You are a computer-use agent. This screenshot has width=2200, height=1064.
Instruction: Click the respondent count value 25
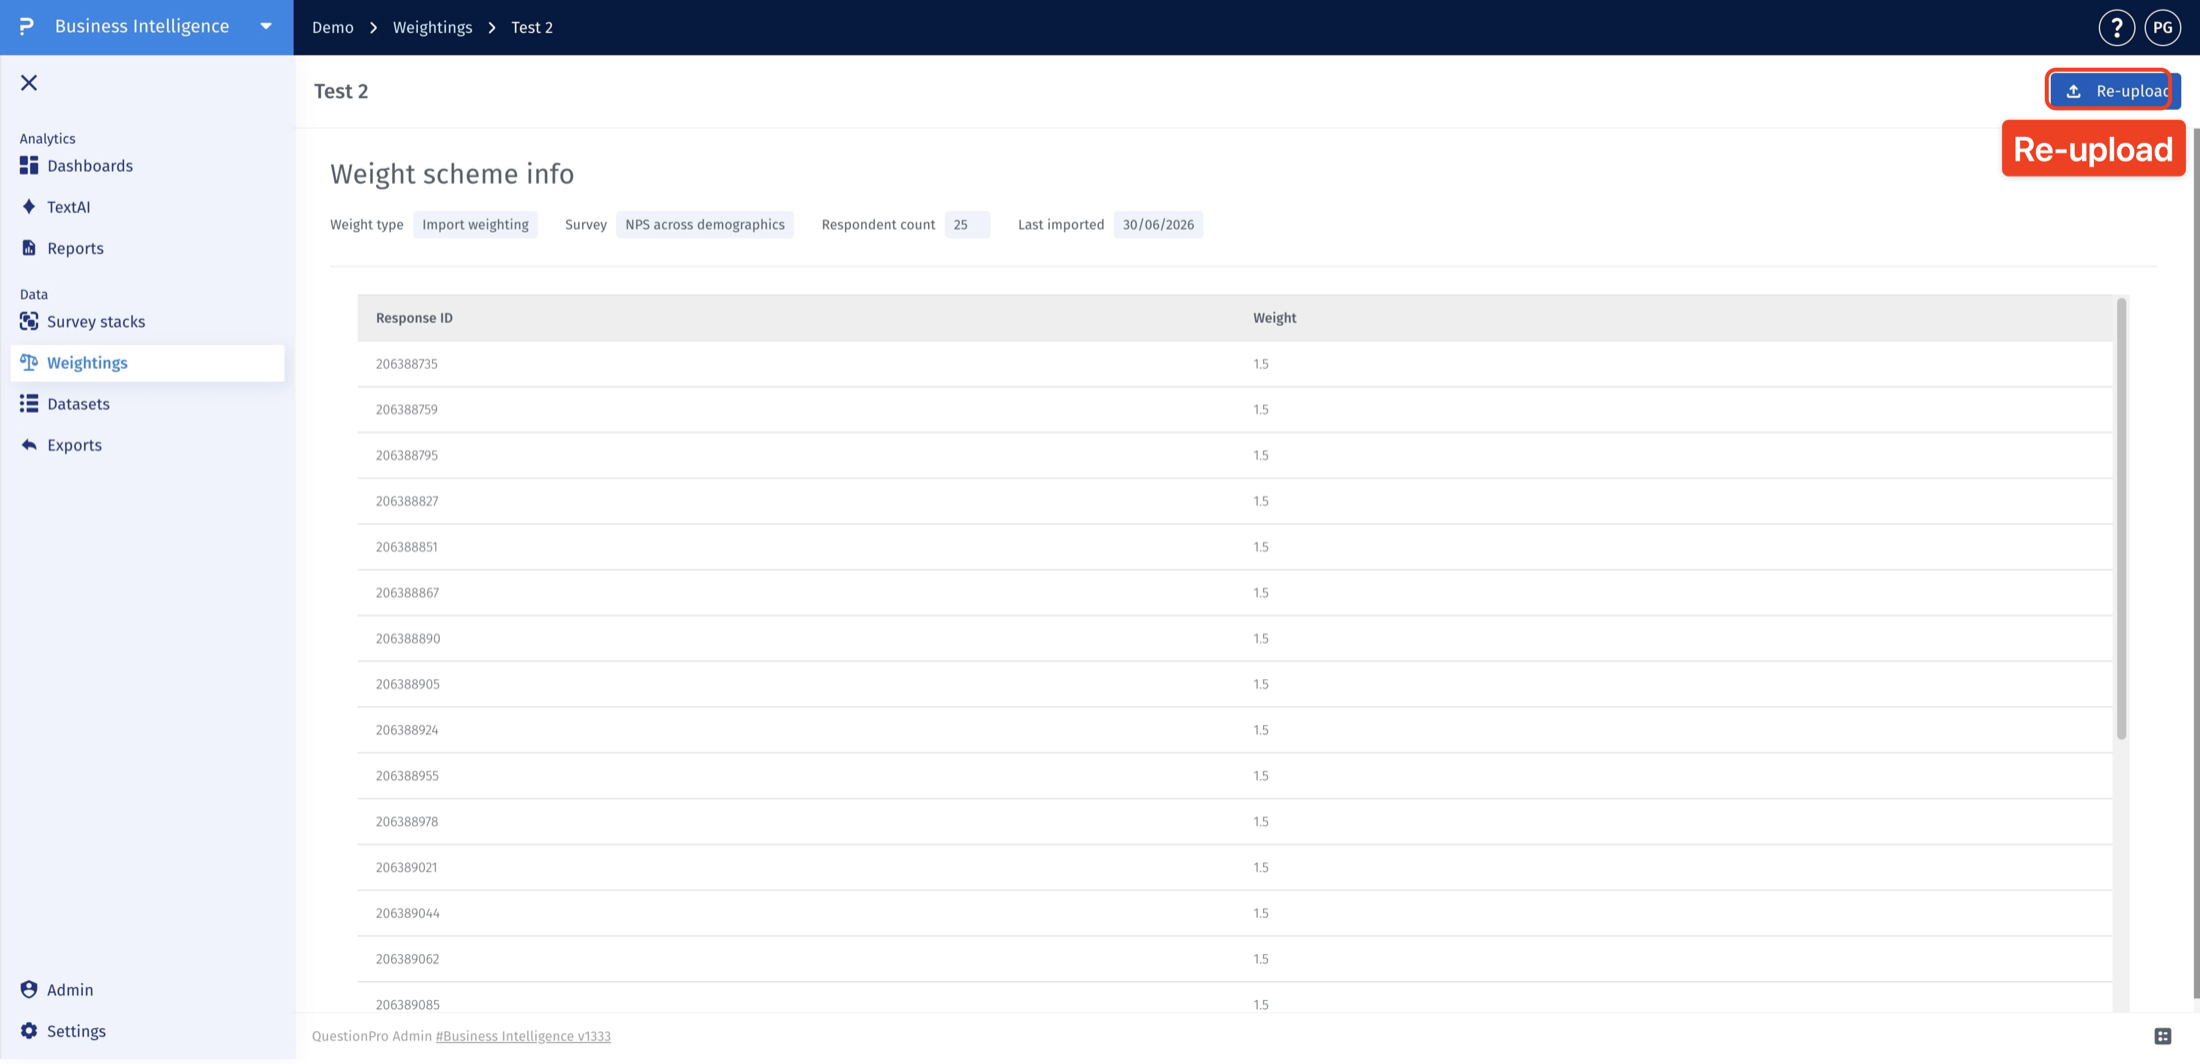966,224
